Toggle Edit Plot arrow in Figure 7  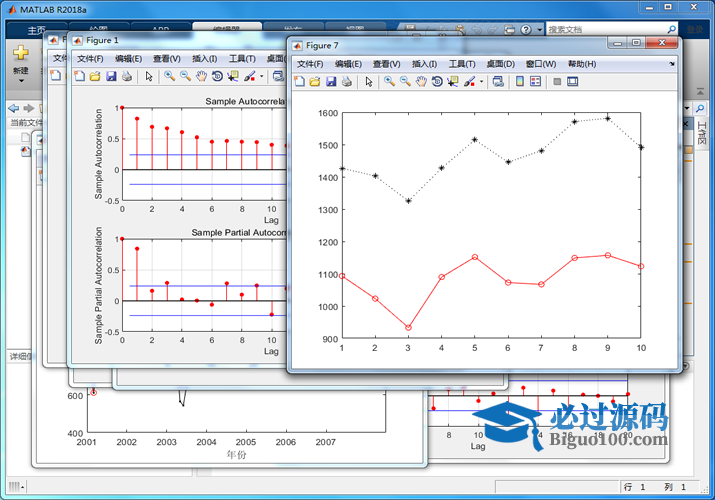tap(367, 82)
